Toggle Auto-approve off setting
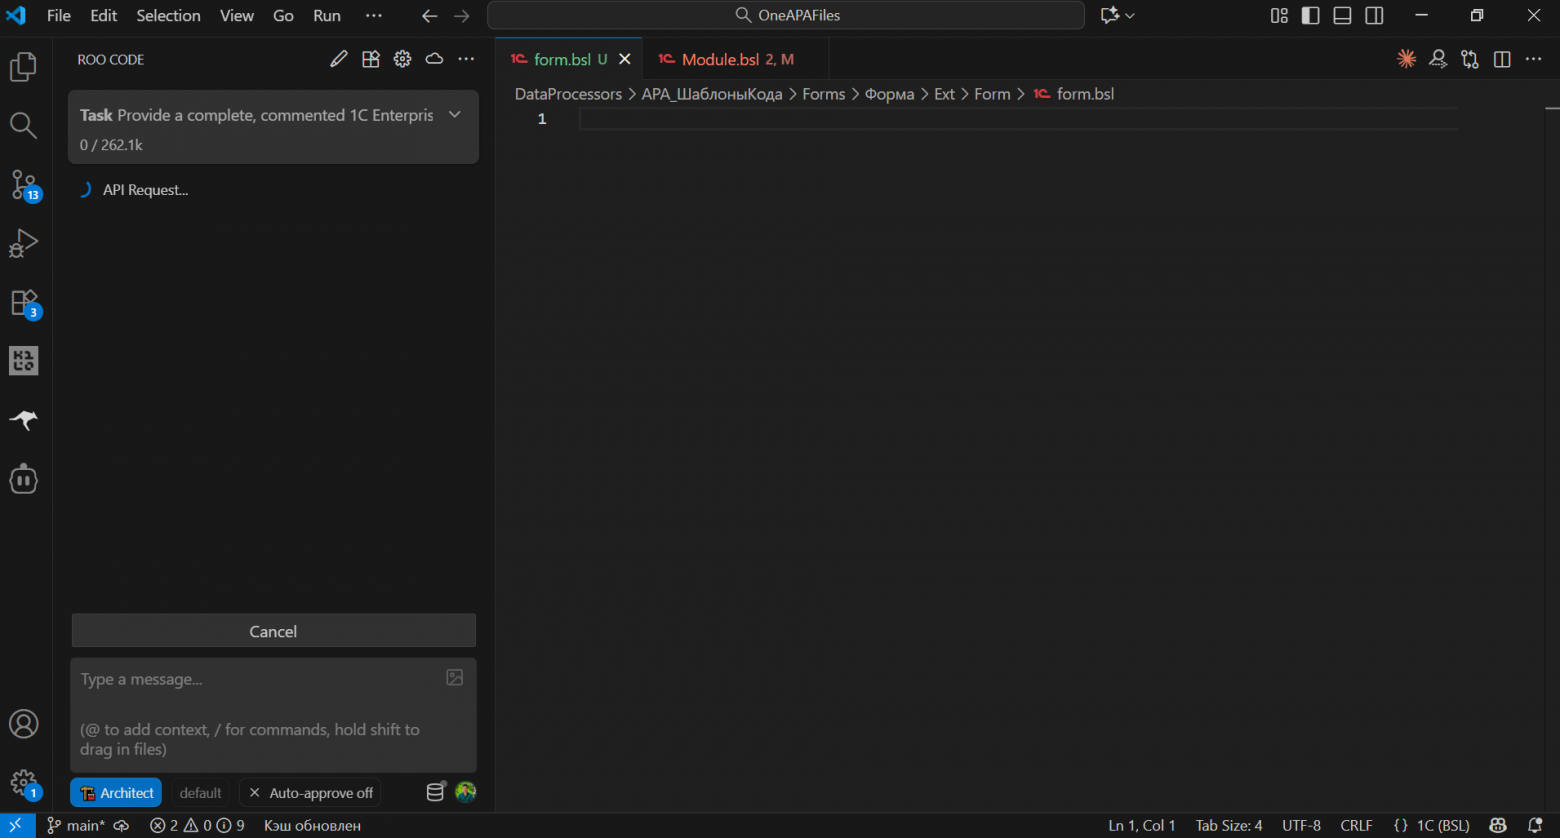Screen dimensions: 1560x838 click(310, 792)
